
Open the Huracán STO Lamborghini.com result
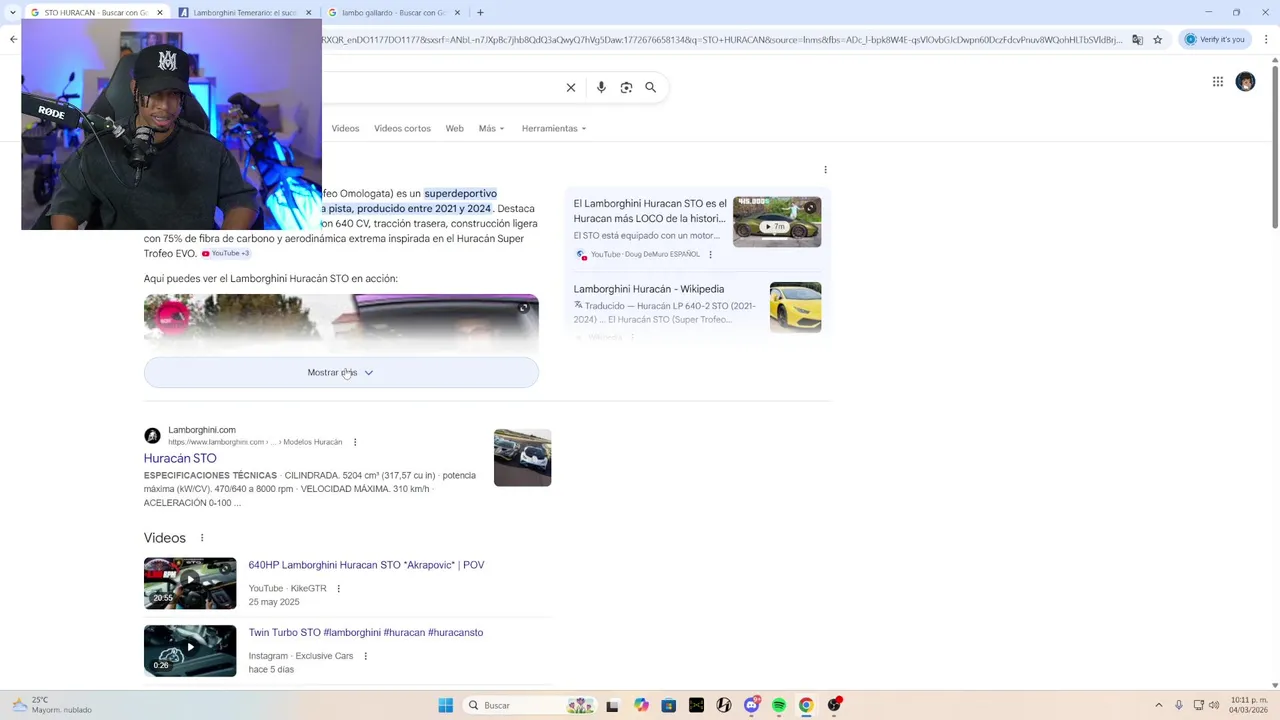coord(180,458)
